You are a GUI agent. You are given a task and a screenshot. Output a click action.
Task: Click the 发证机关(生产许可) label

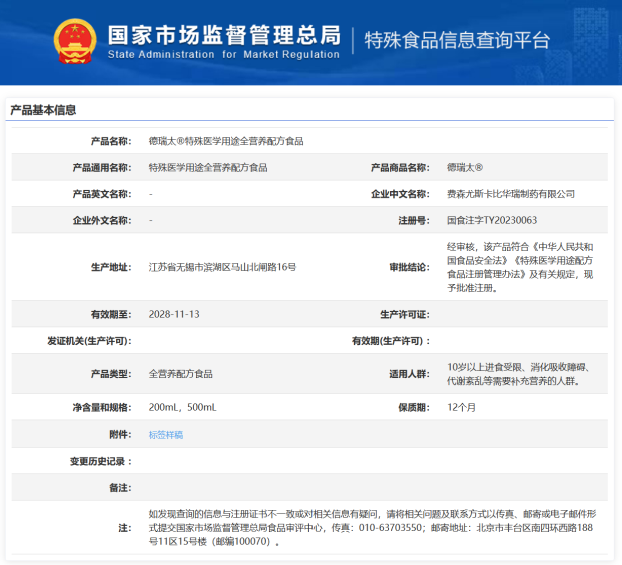(x=89, y=341)
